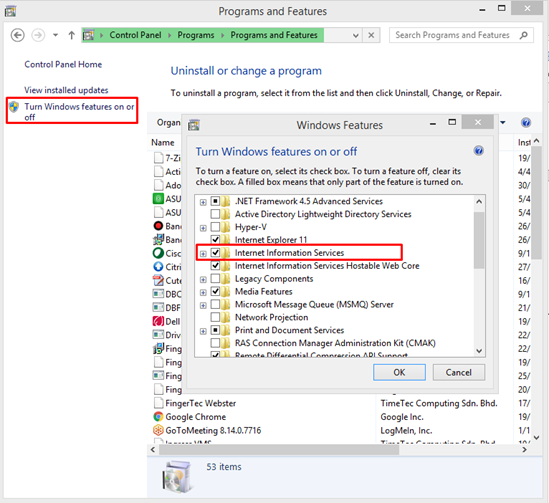Image resolution: width=549 pixels, height=503 pixels.
Task: Click Cancel in Windows Features dialog
Action: point(459,372)
